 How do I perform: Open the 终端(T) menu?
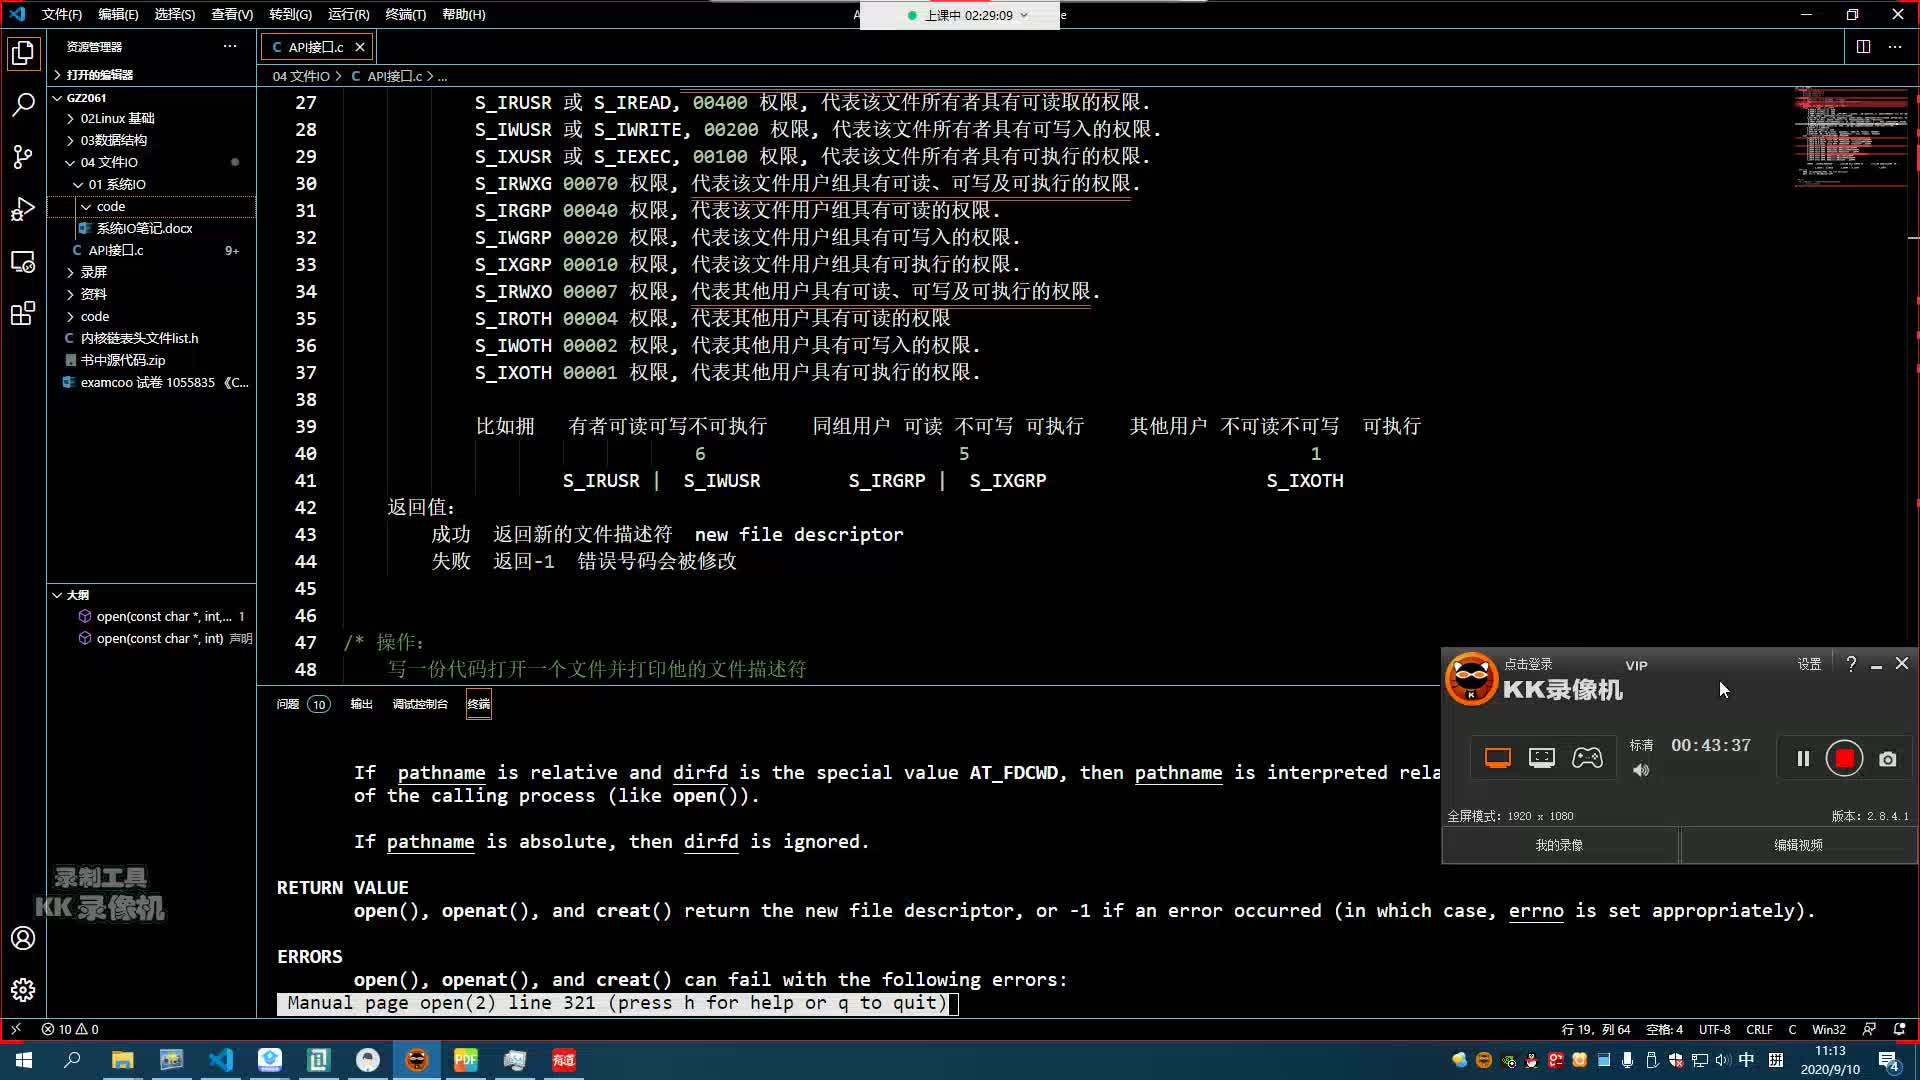[x=405, y=15]
